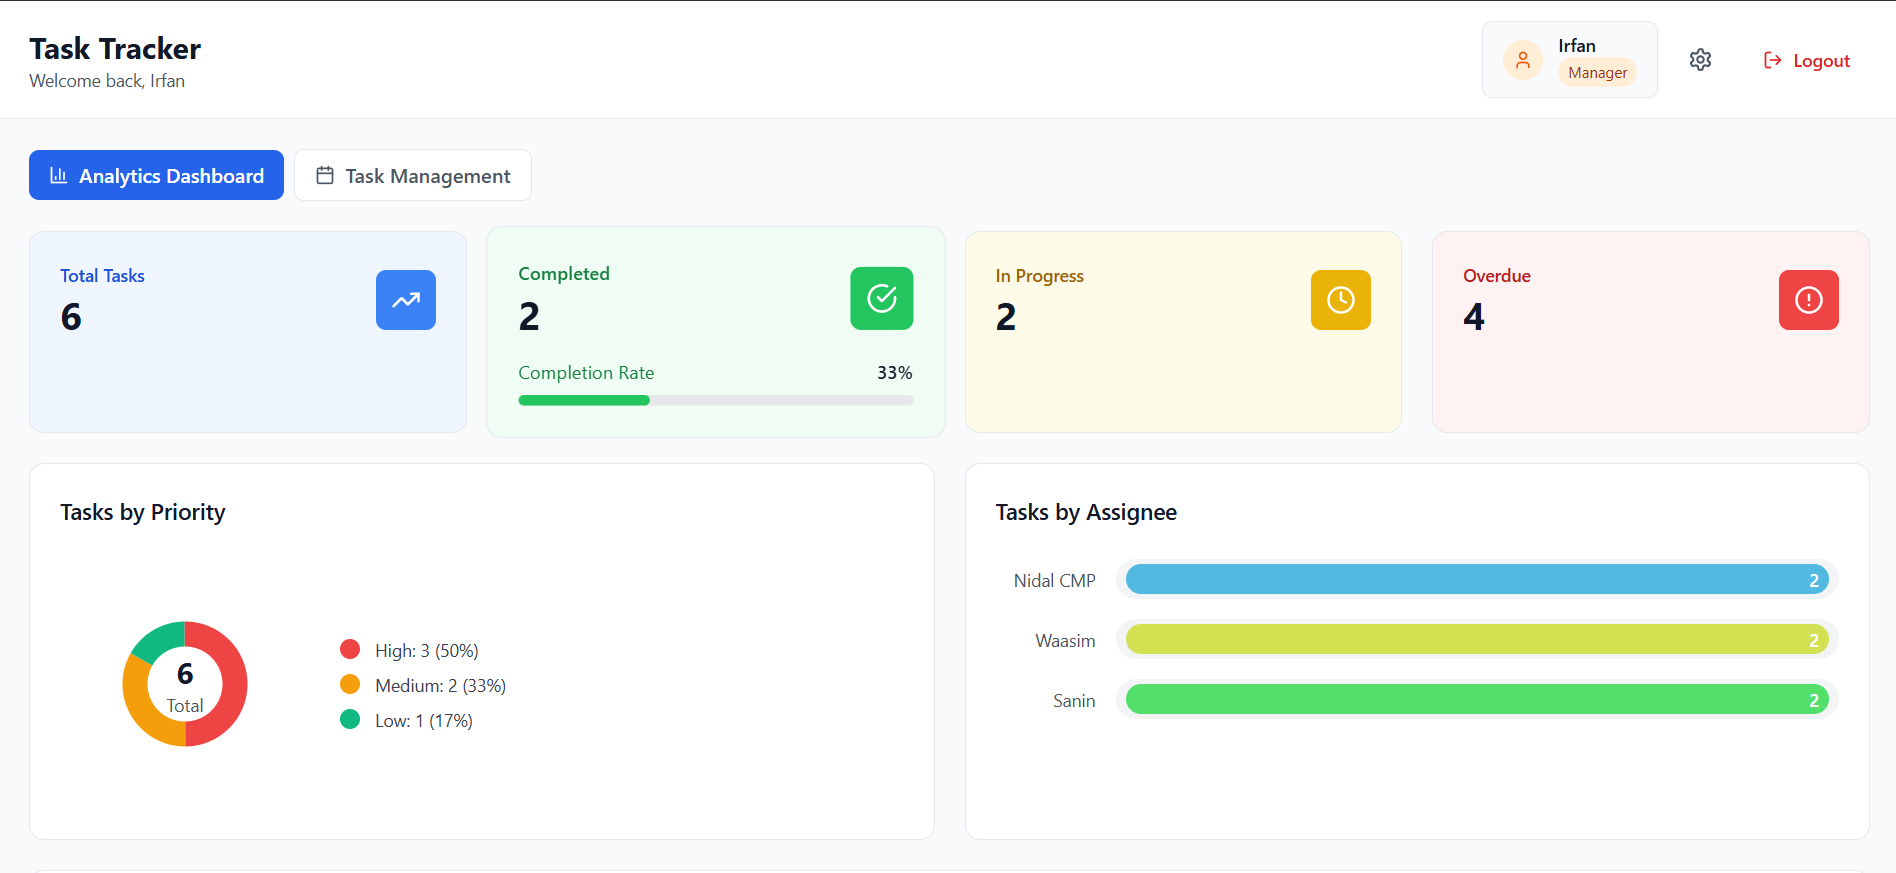
Task: Click the yellow clock icon in In Progress
Action: coord(1341,300)
